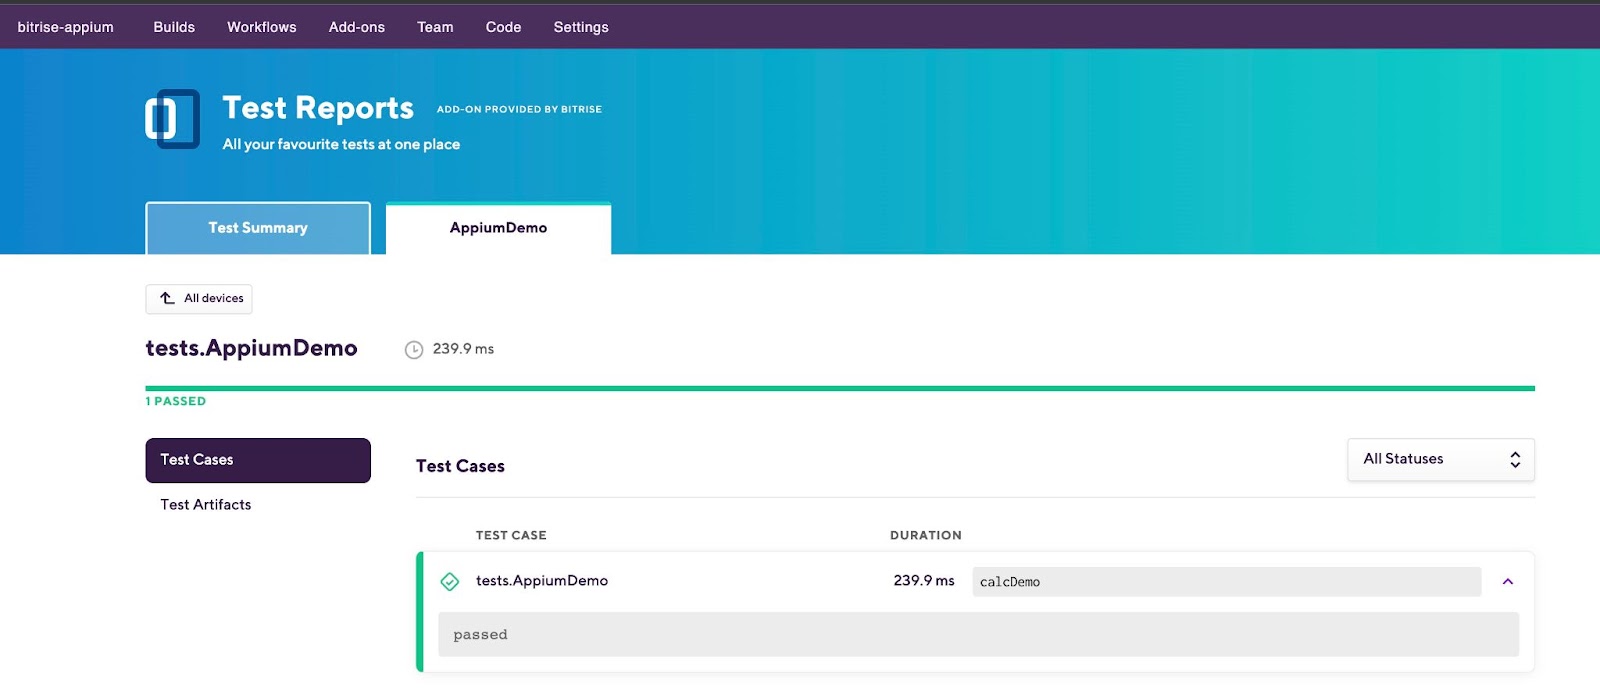
Task: Collapse the tests.AppiumDemo test case row
Action: point(1508,582)
